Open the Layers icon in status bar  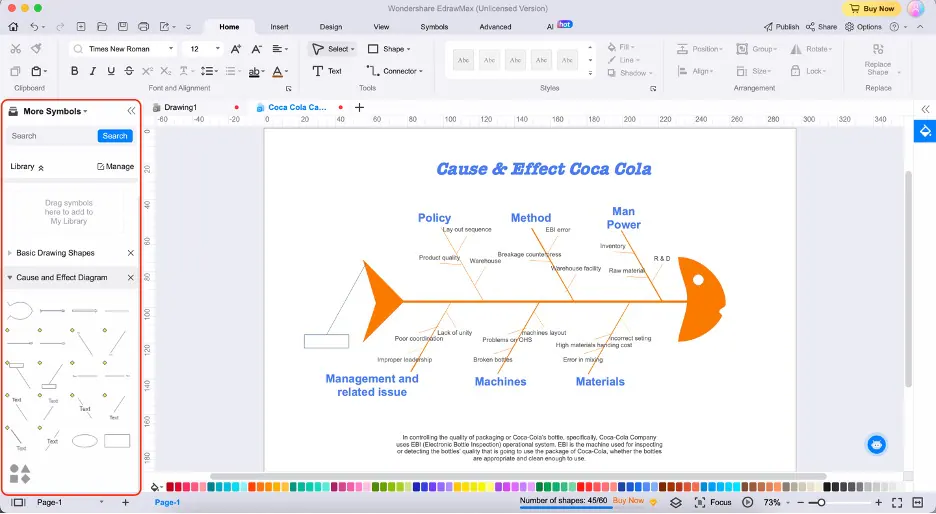point(676,503)
